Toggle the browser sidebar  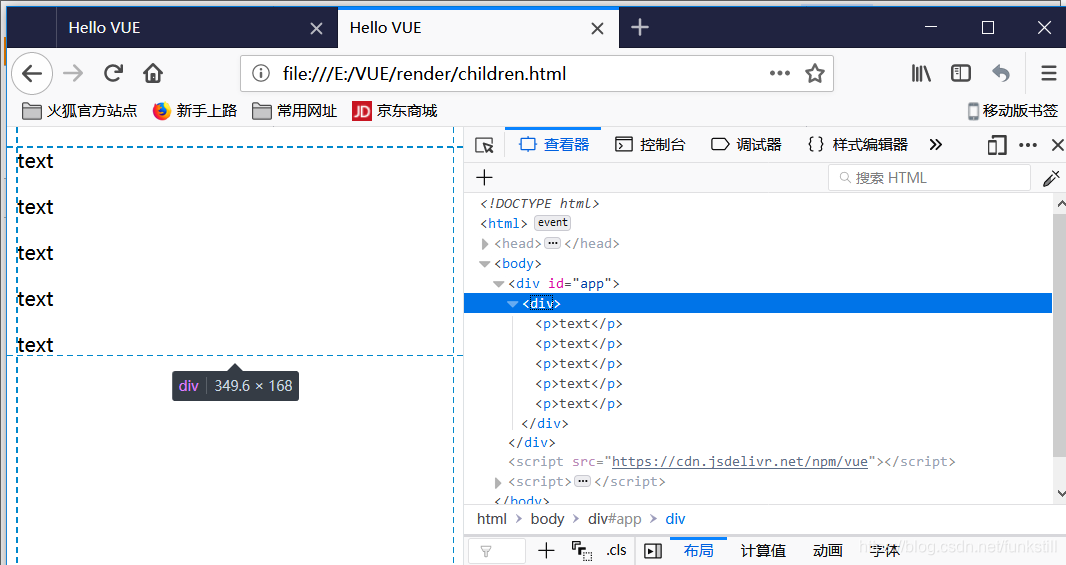point(961,73)
